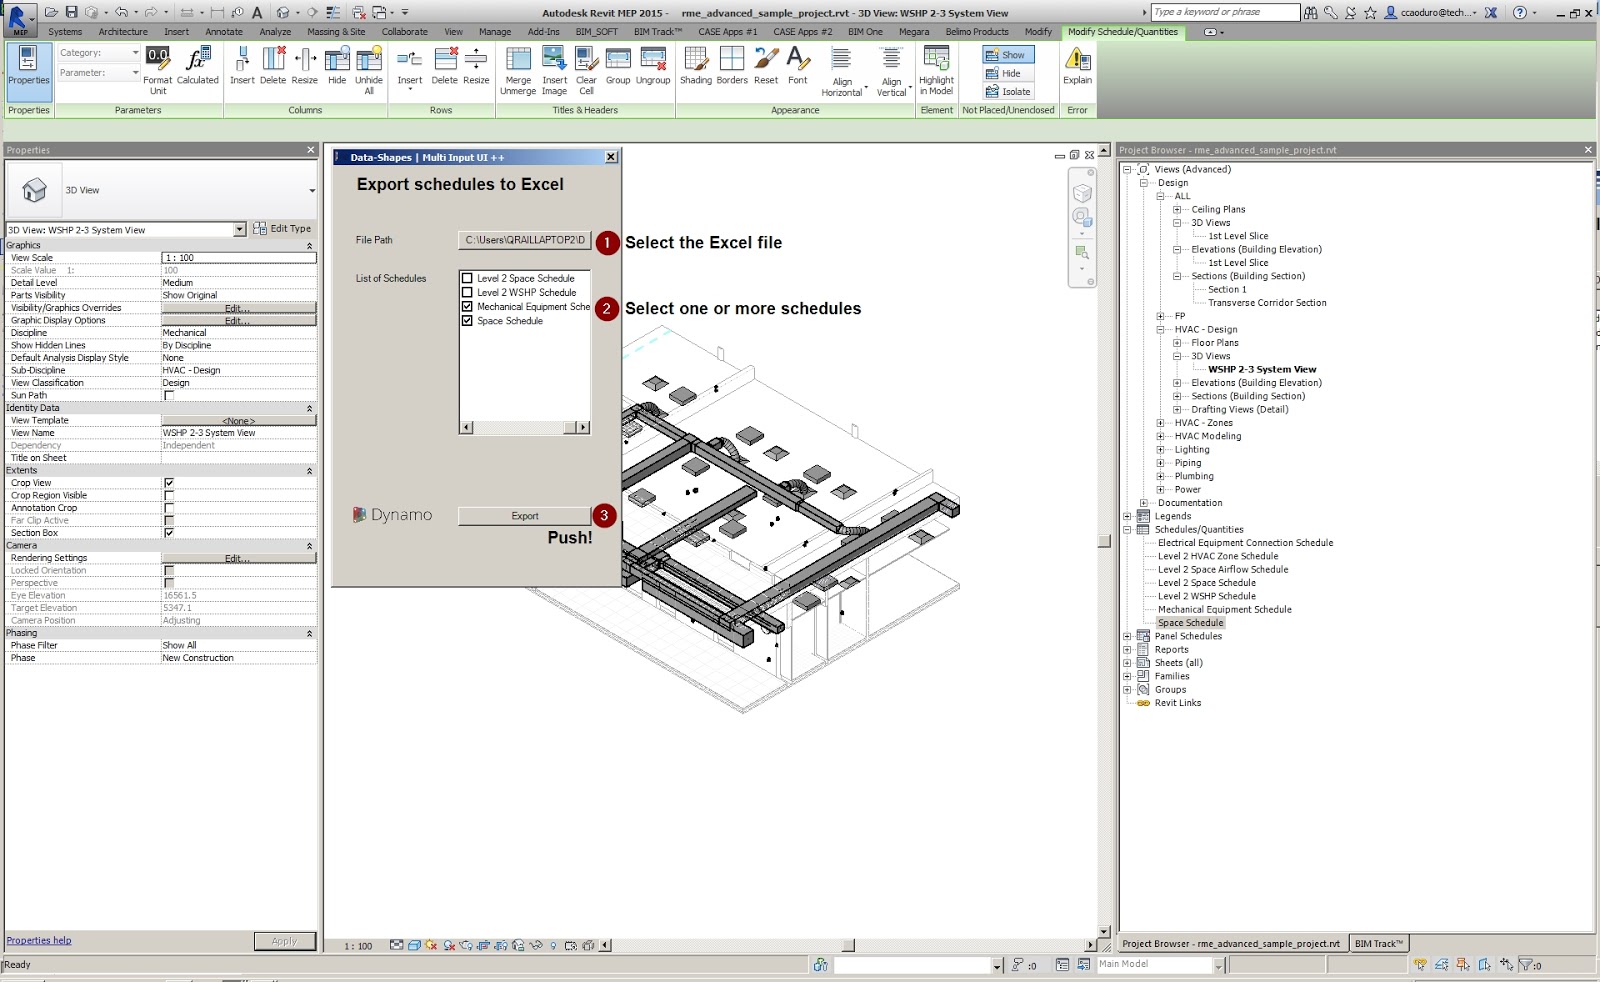
Task: Check the Level 2 WSHP Schedule checkbox
Action: 466,292
